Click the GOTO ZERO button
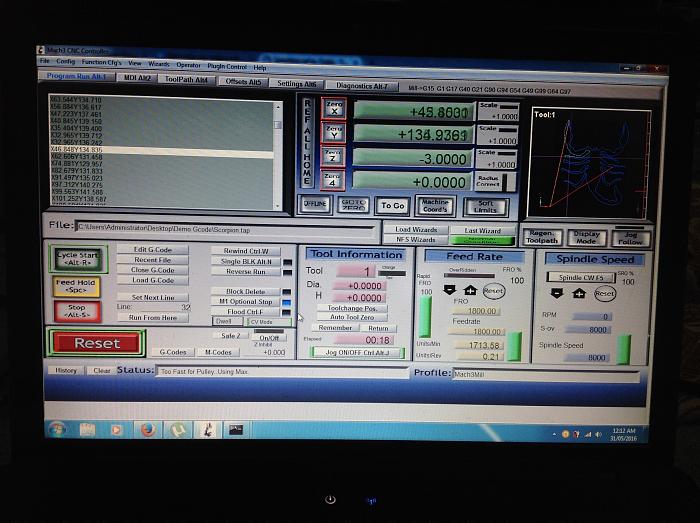This screenshot has width=700, height=523. (x=354, y=205)
